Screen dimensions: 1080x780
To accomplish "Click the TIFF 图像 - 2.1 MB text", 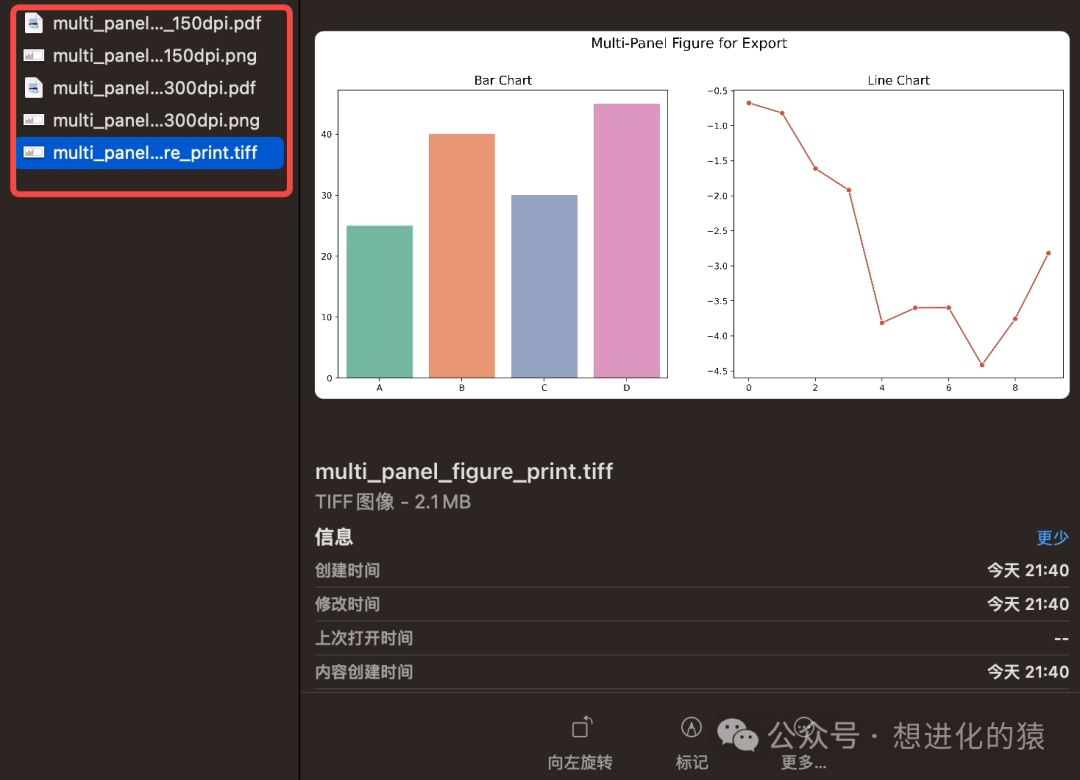I will [x=393, y=502].
